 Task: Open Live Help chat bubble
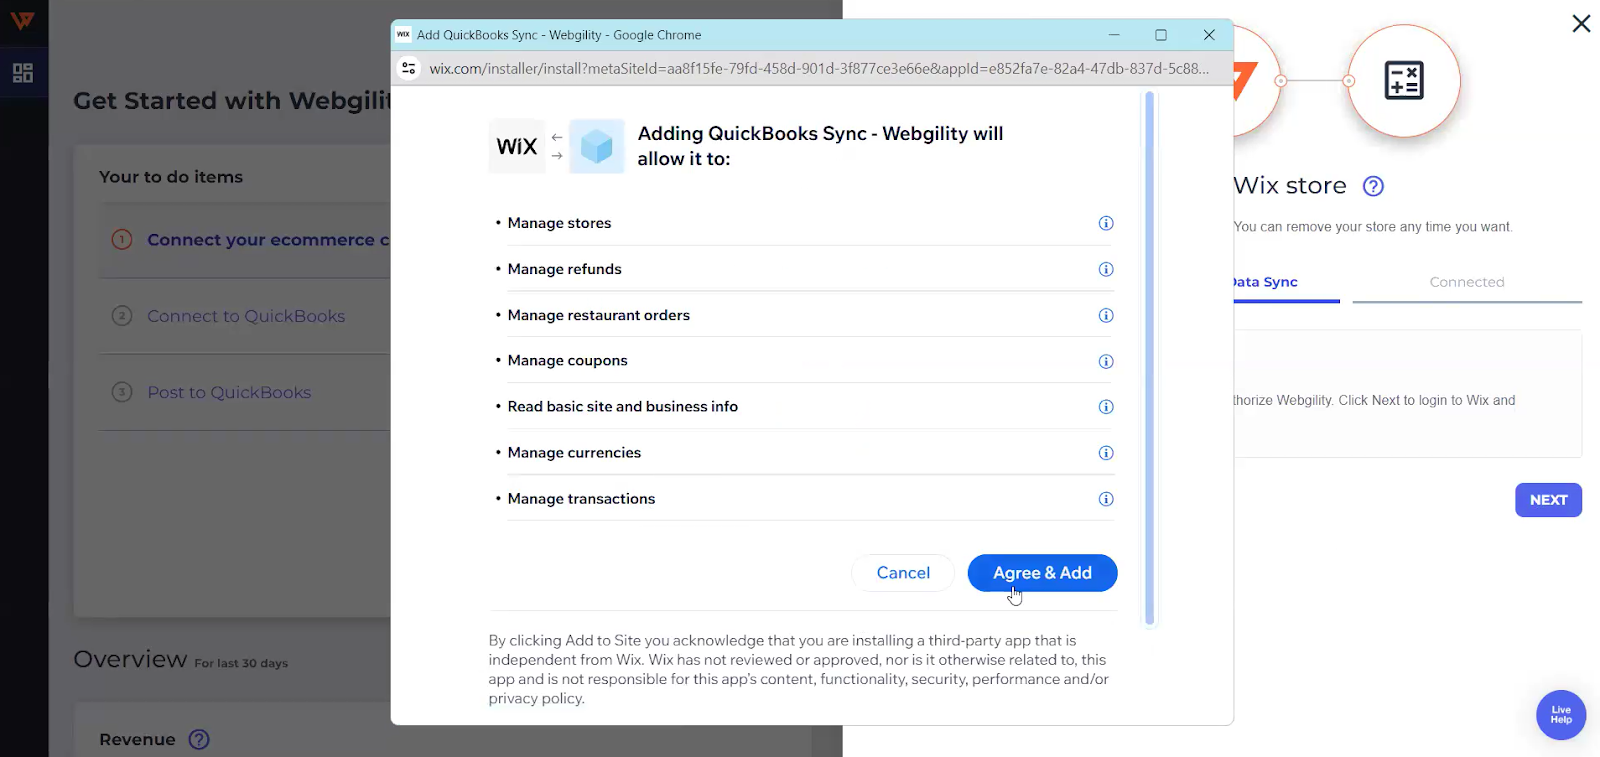(x=1561, y=715)
